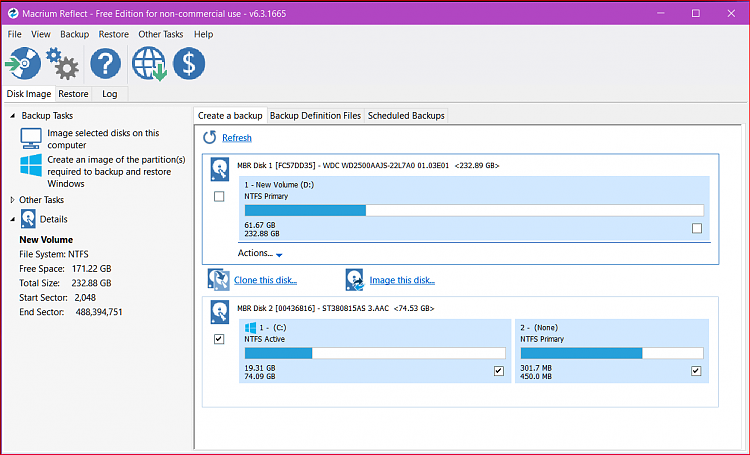This screenshot has height=455, width=750.
Task: Click the End Sector 488,394,751 value
Action: click(99, 312)
